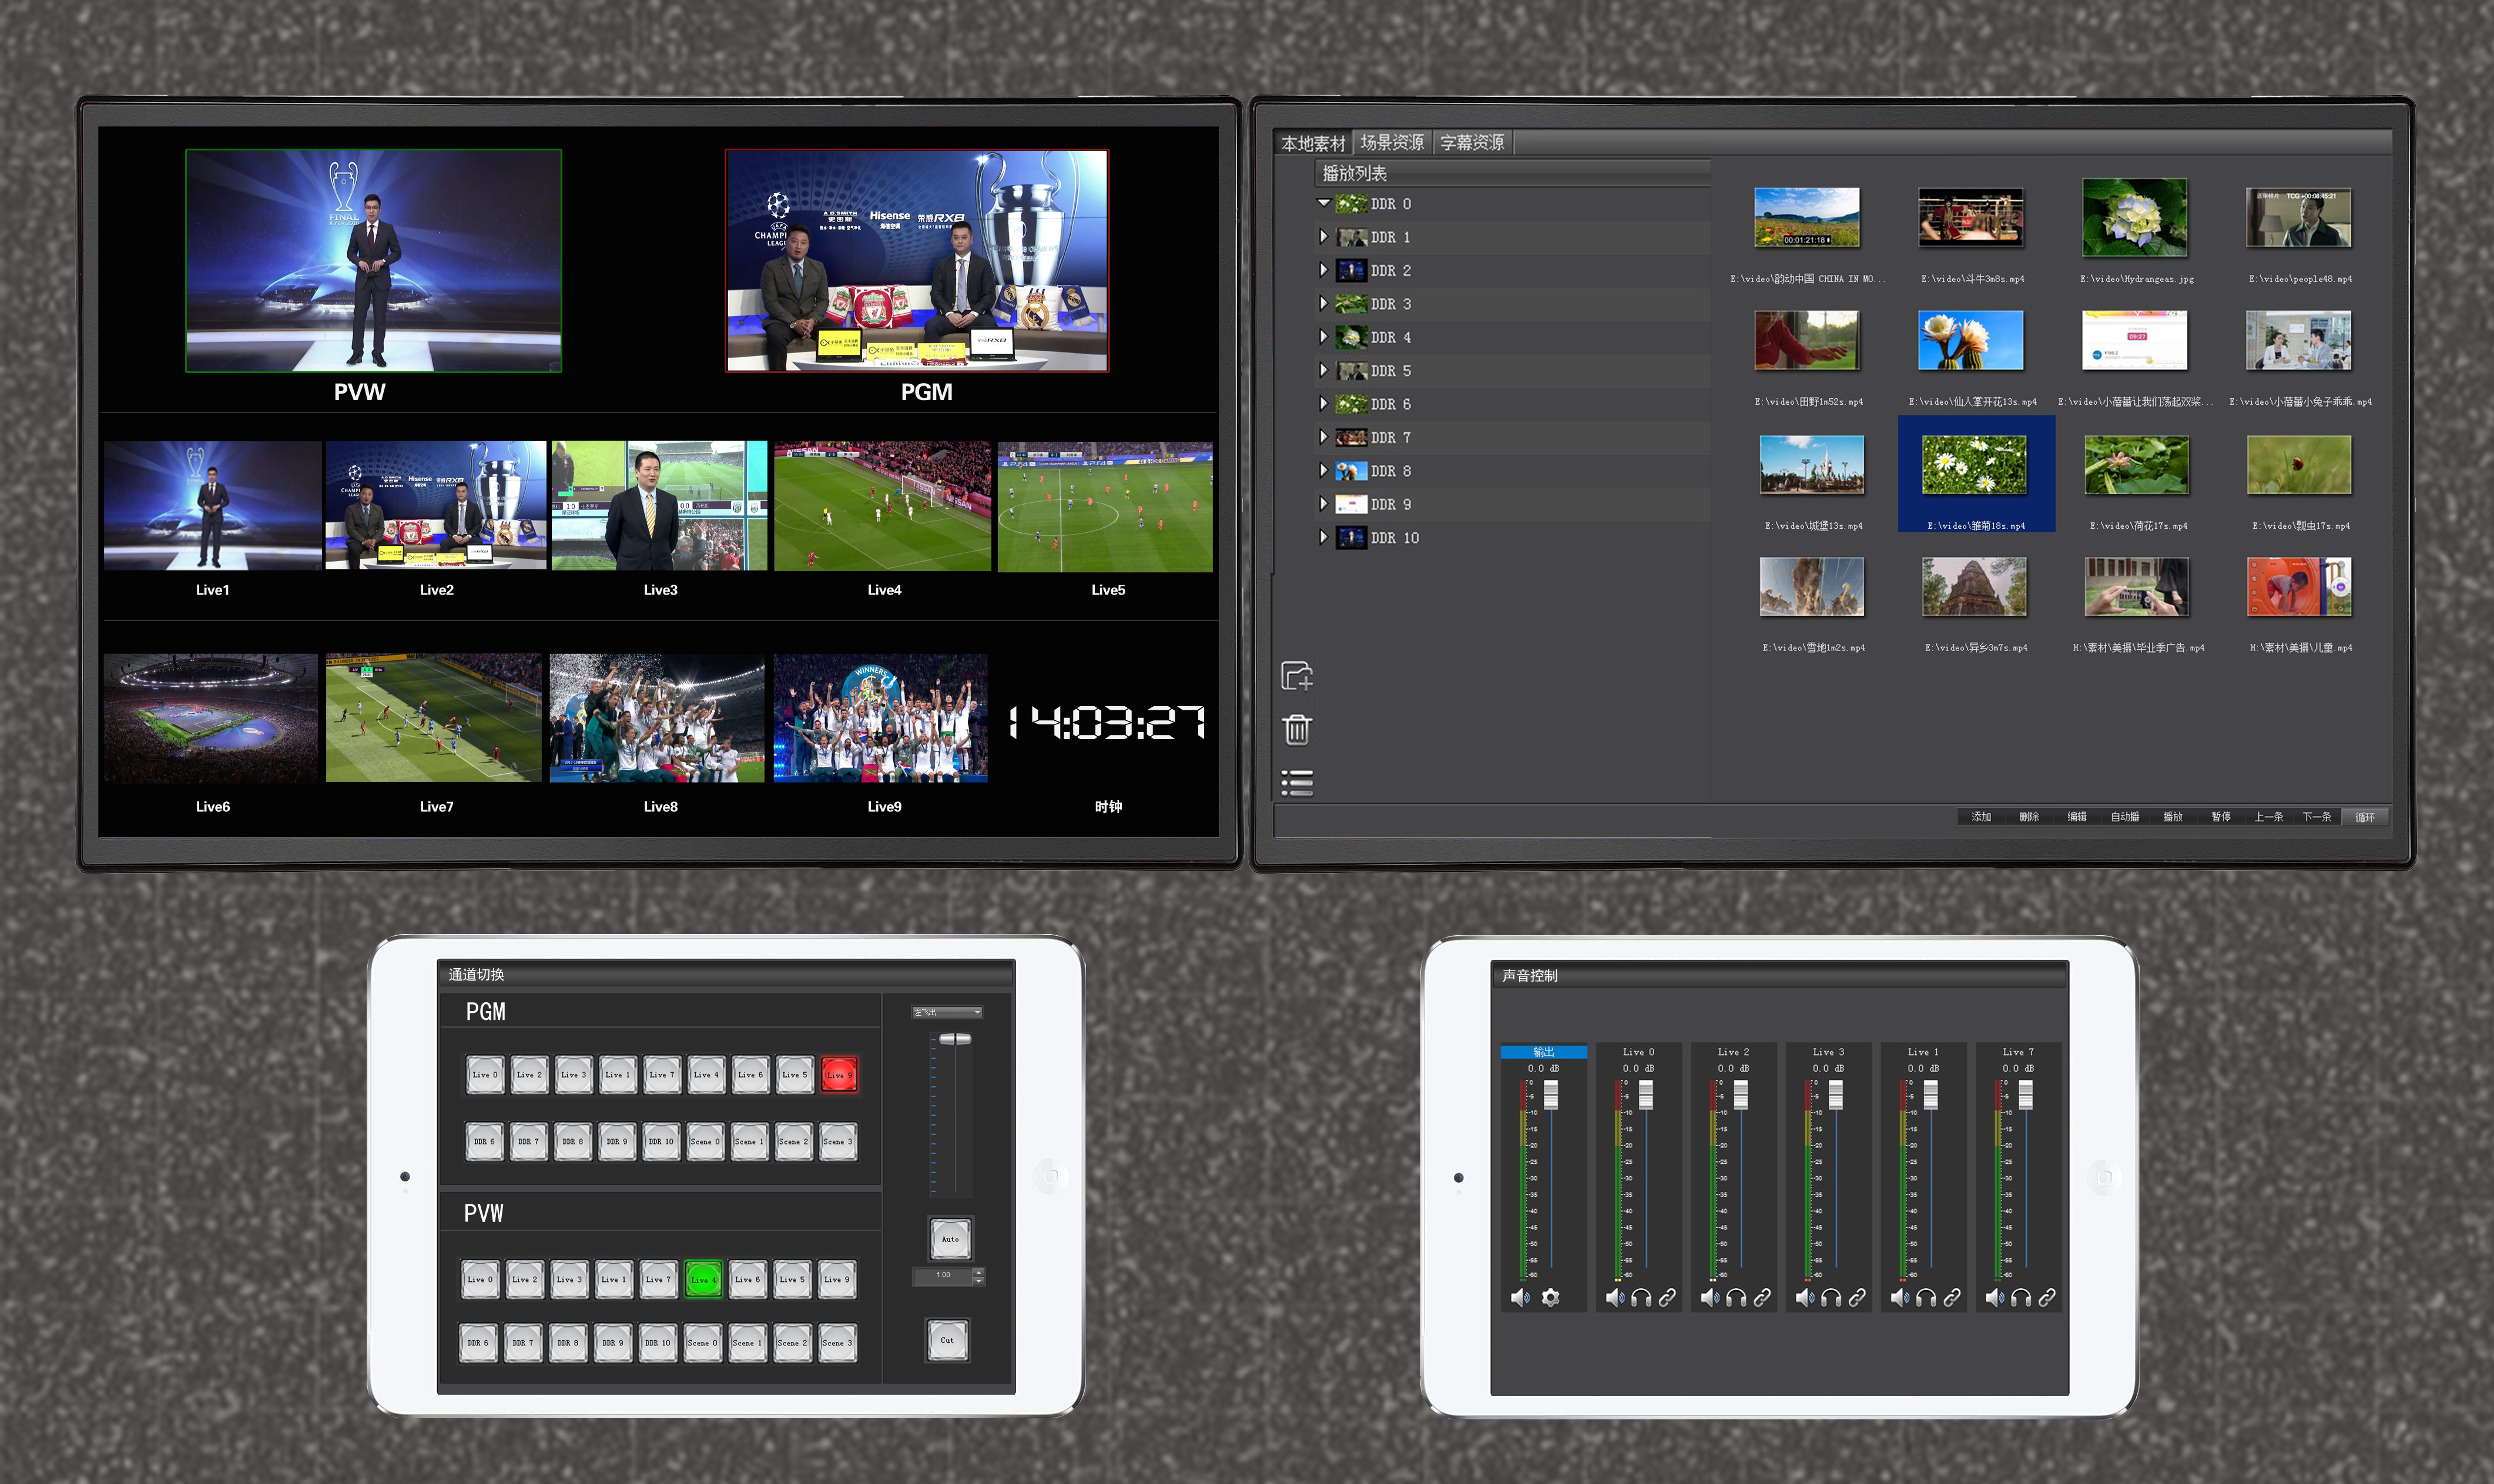
Task: Collapse the DDR 0 playlist entry
Action: (1324, 203)
